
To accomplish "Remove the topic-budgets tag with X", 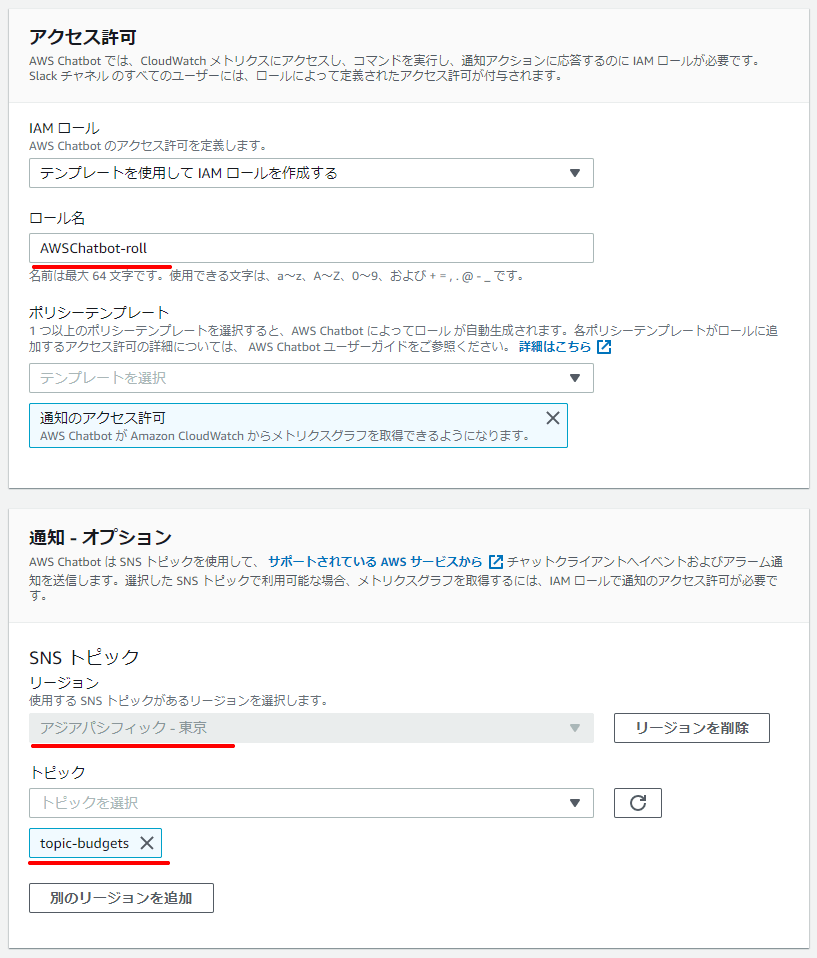I will pyautogui.click(x=147, y=843).
